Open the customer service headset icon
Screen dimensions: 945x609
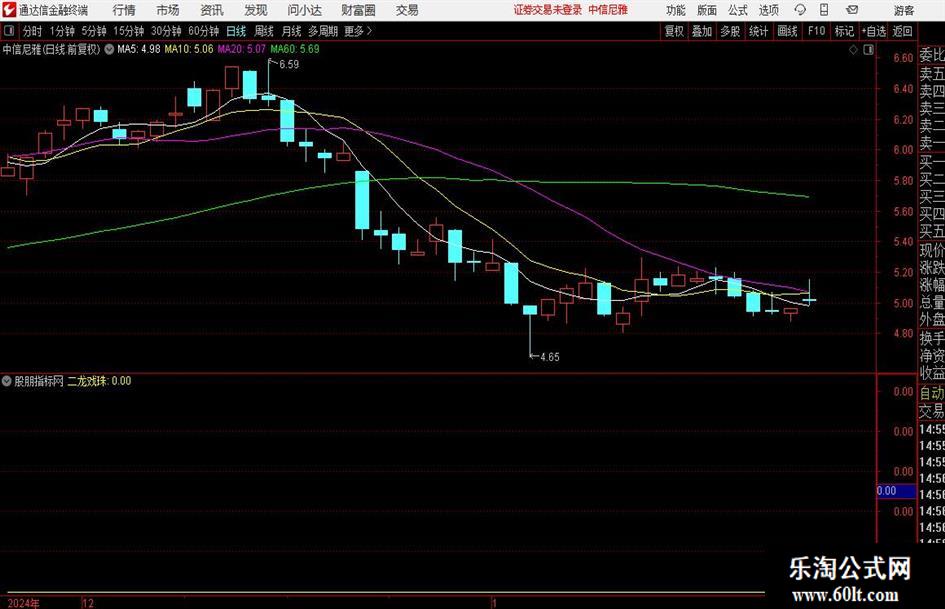tap(800, 10)
